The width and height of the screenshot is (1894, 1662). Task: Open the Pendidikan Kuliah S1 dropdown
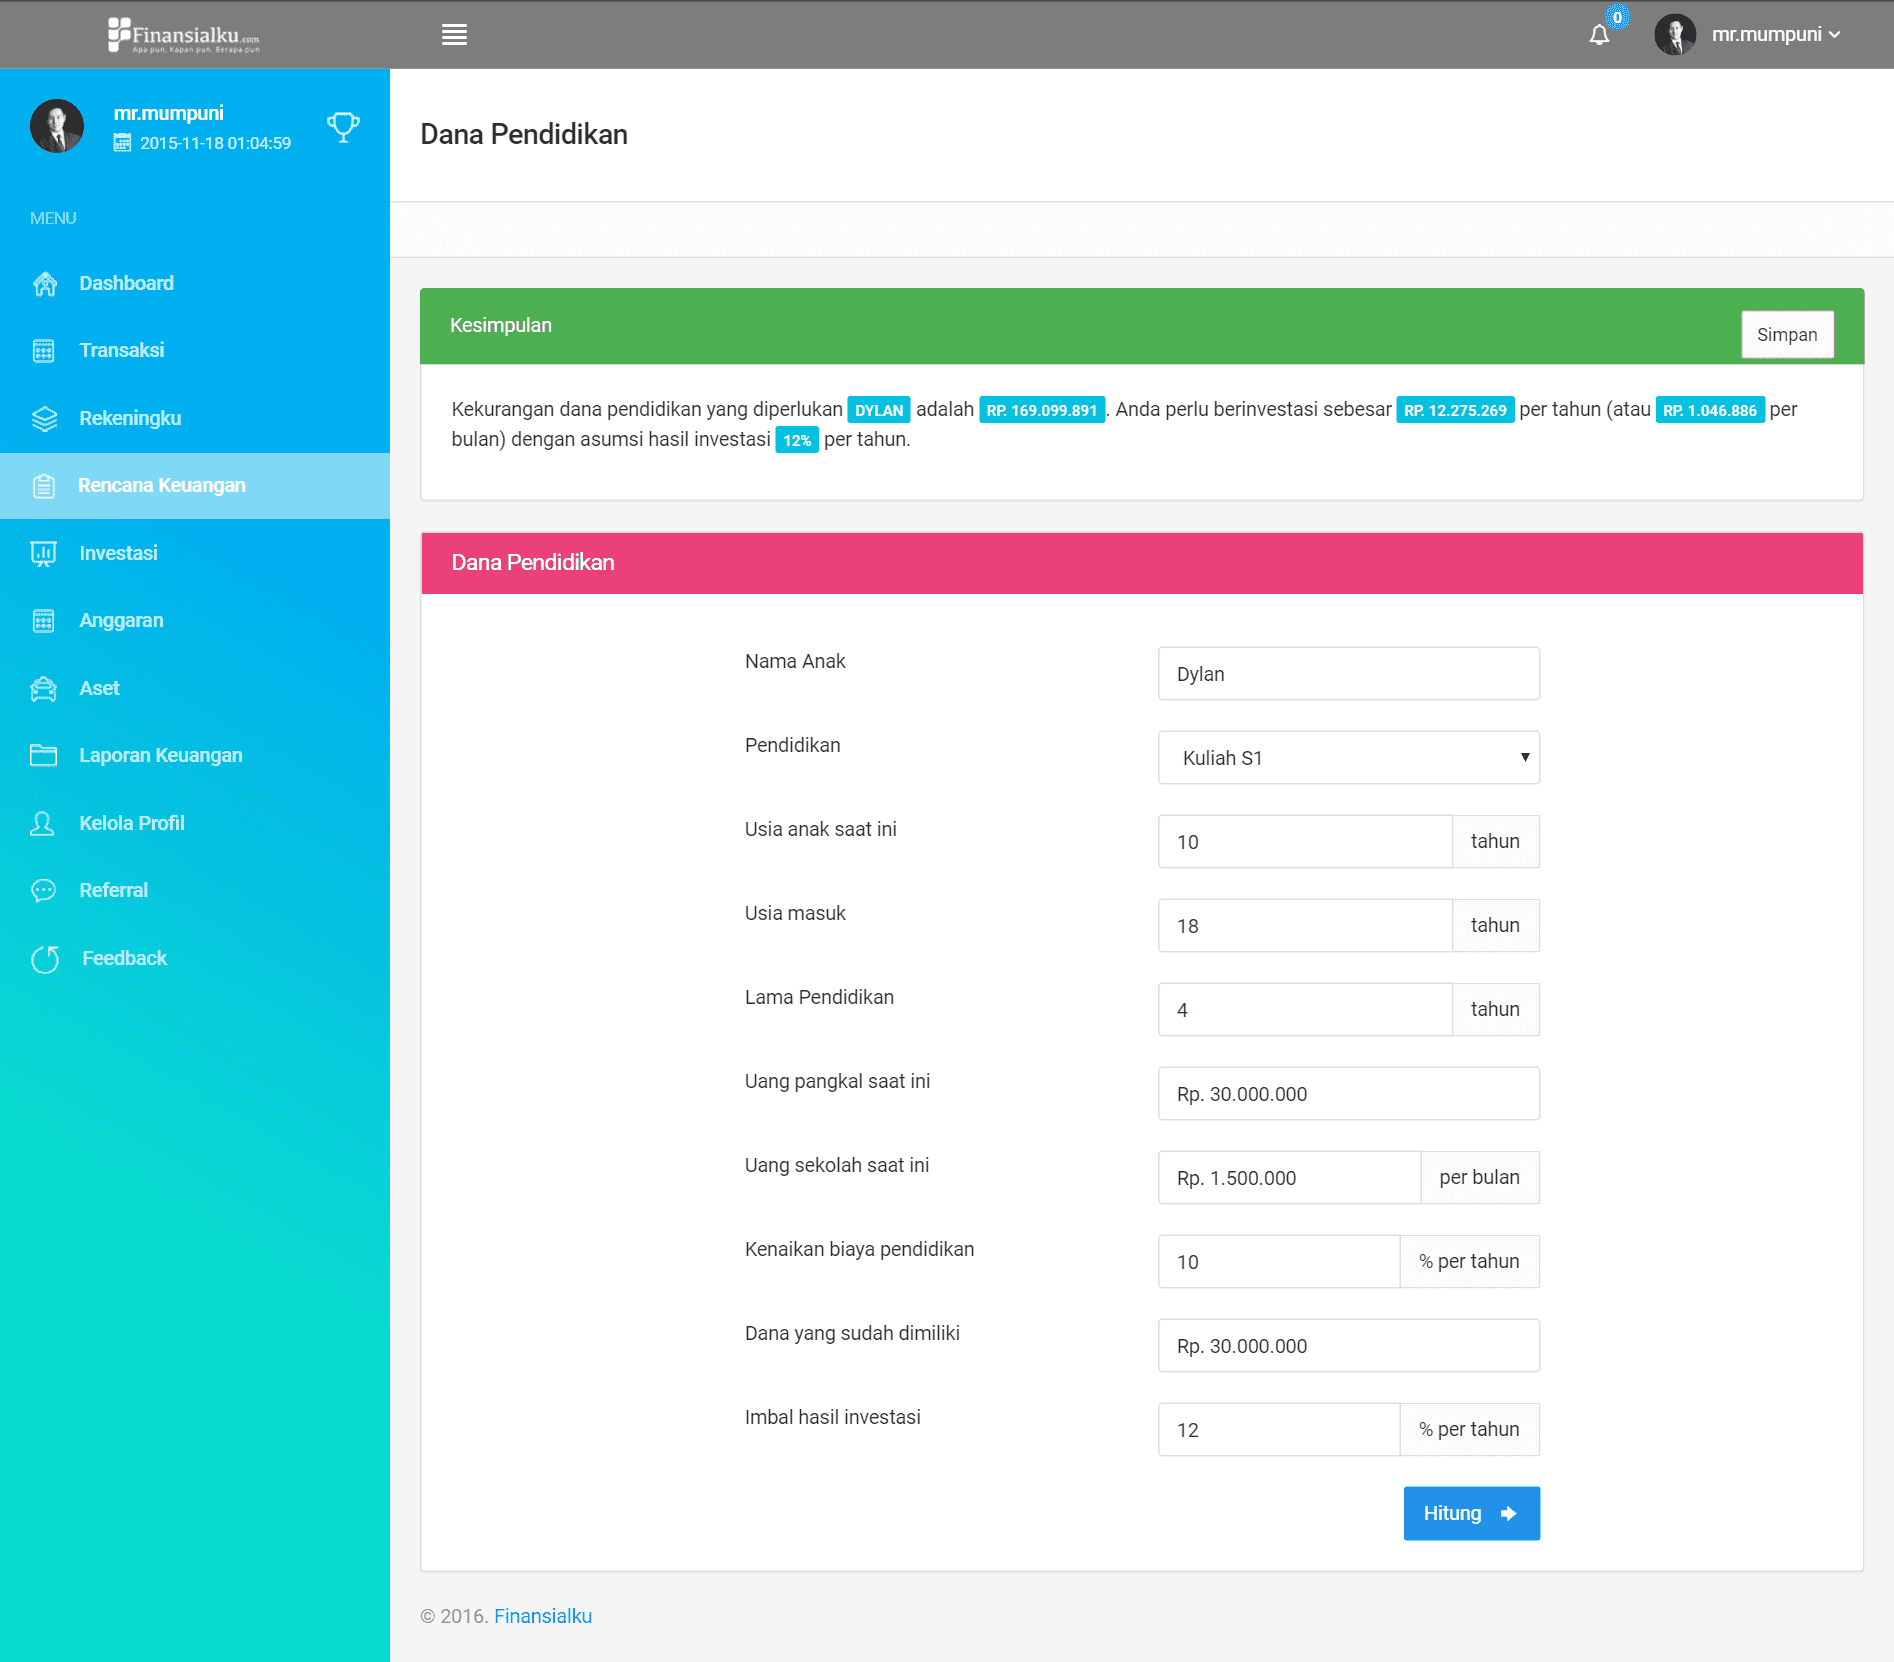point(1348,758)
